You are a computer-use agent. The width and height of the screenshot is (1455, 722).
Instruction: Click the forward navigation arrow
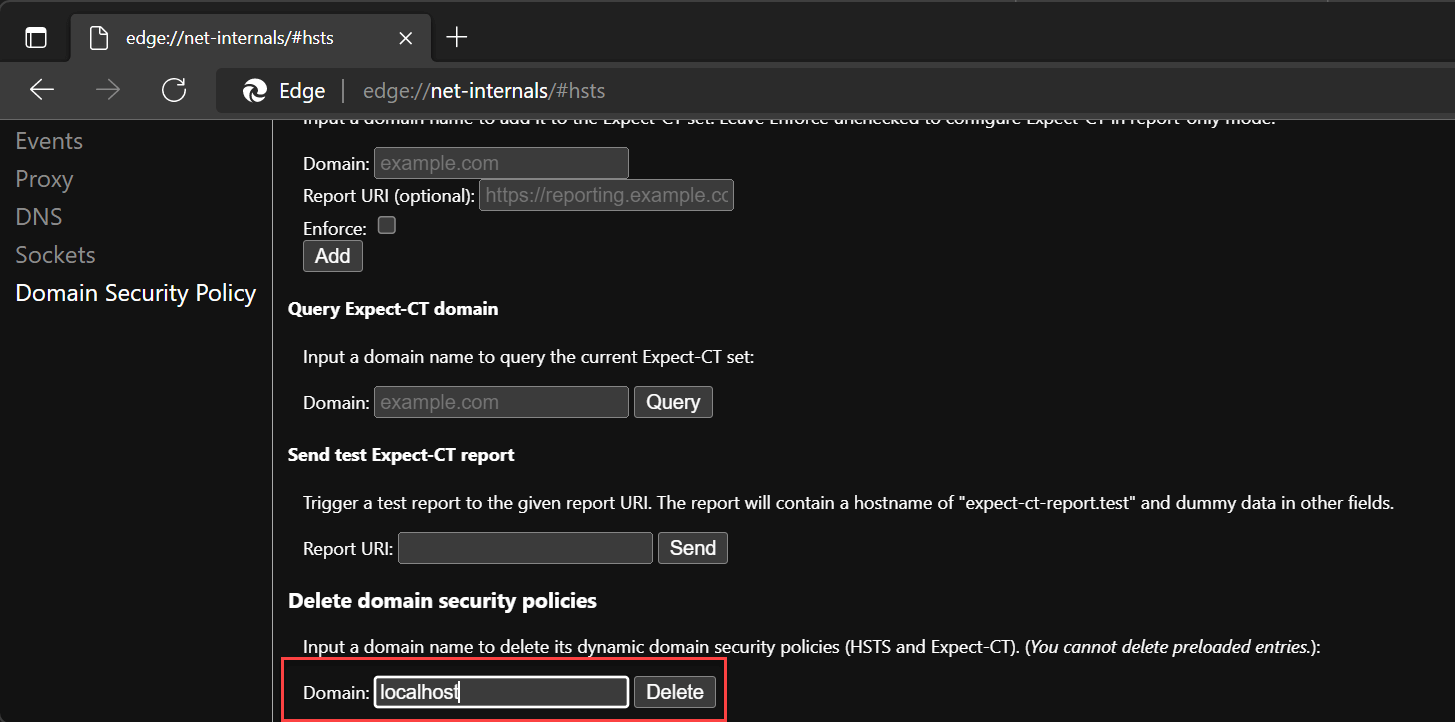pos(108,91)
